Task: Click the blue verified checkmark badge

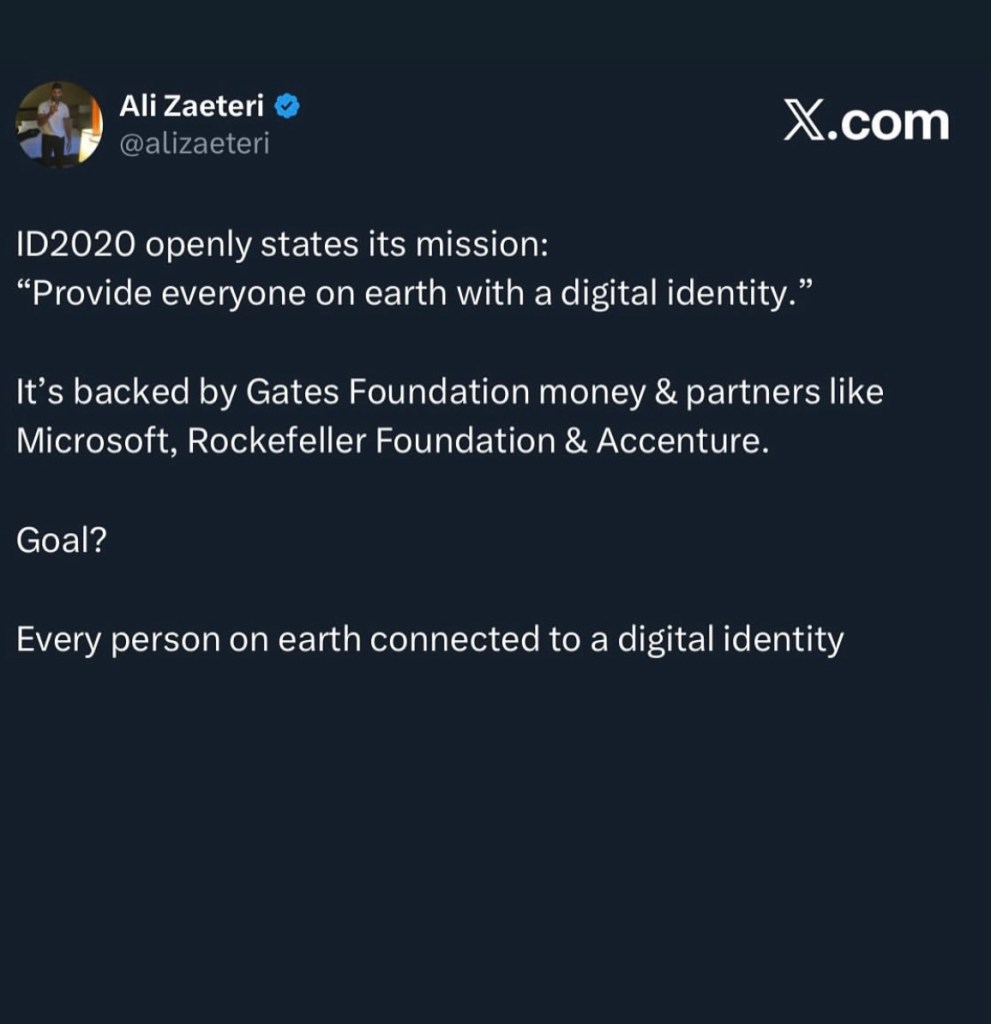Action: pos(289,105)
